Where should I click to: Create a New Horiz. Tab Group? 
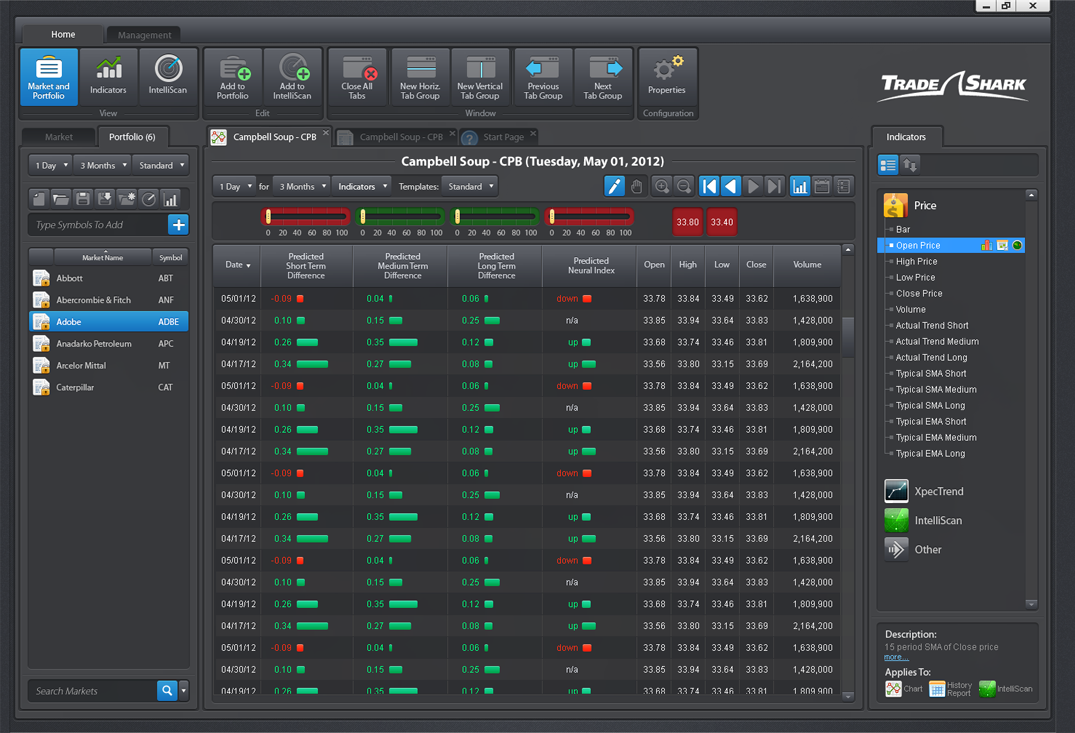tap(420, 77)
